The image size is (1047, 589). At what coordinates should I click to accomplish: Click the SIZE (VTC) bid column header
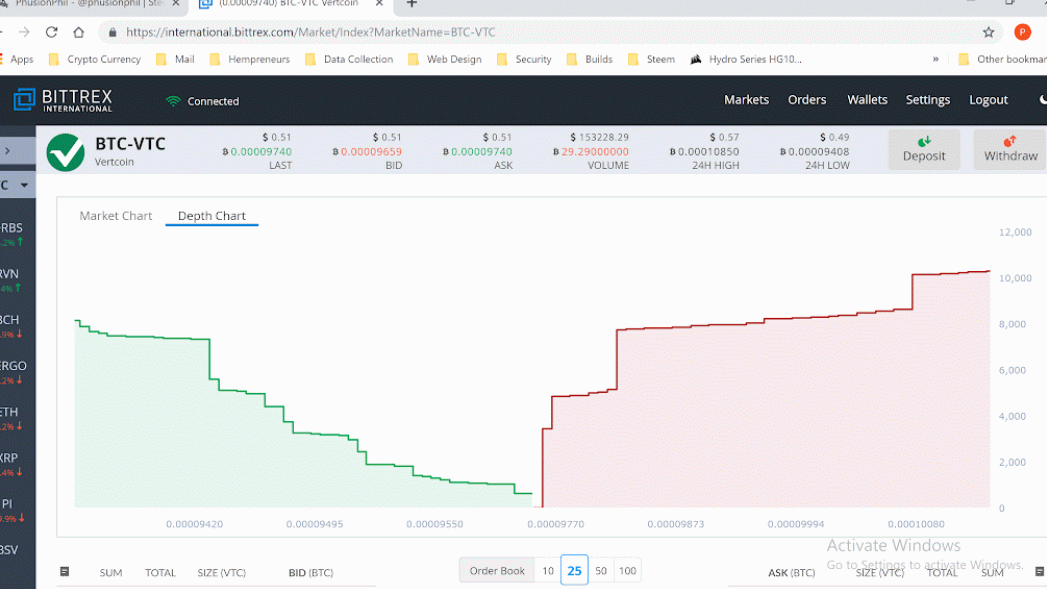[222, 573]
